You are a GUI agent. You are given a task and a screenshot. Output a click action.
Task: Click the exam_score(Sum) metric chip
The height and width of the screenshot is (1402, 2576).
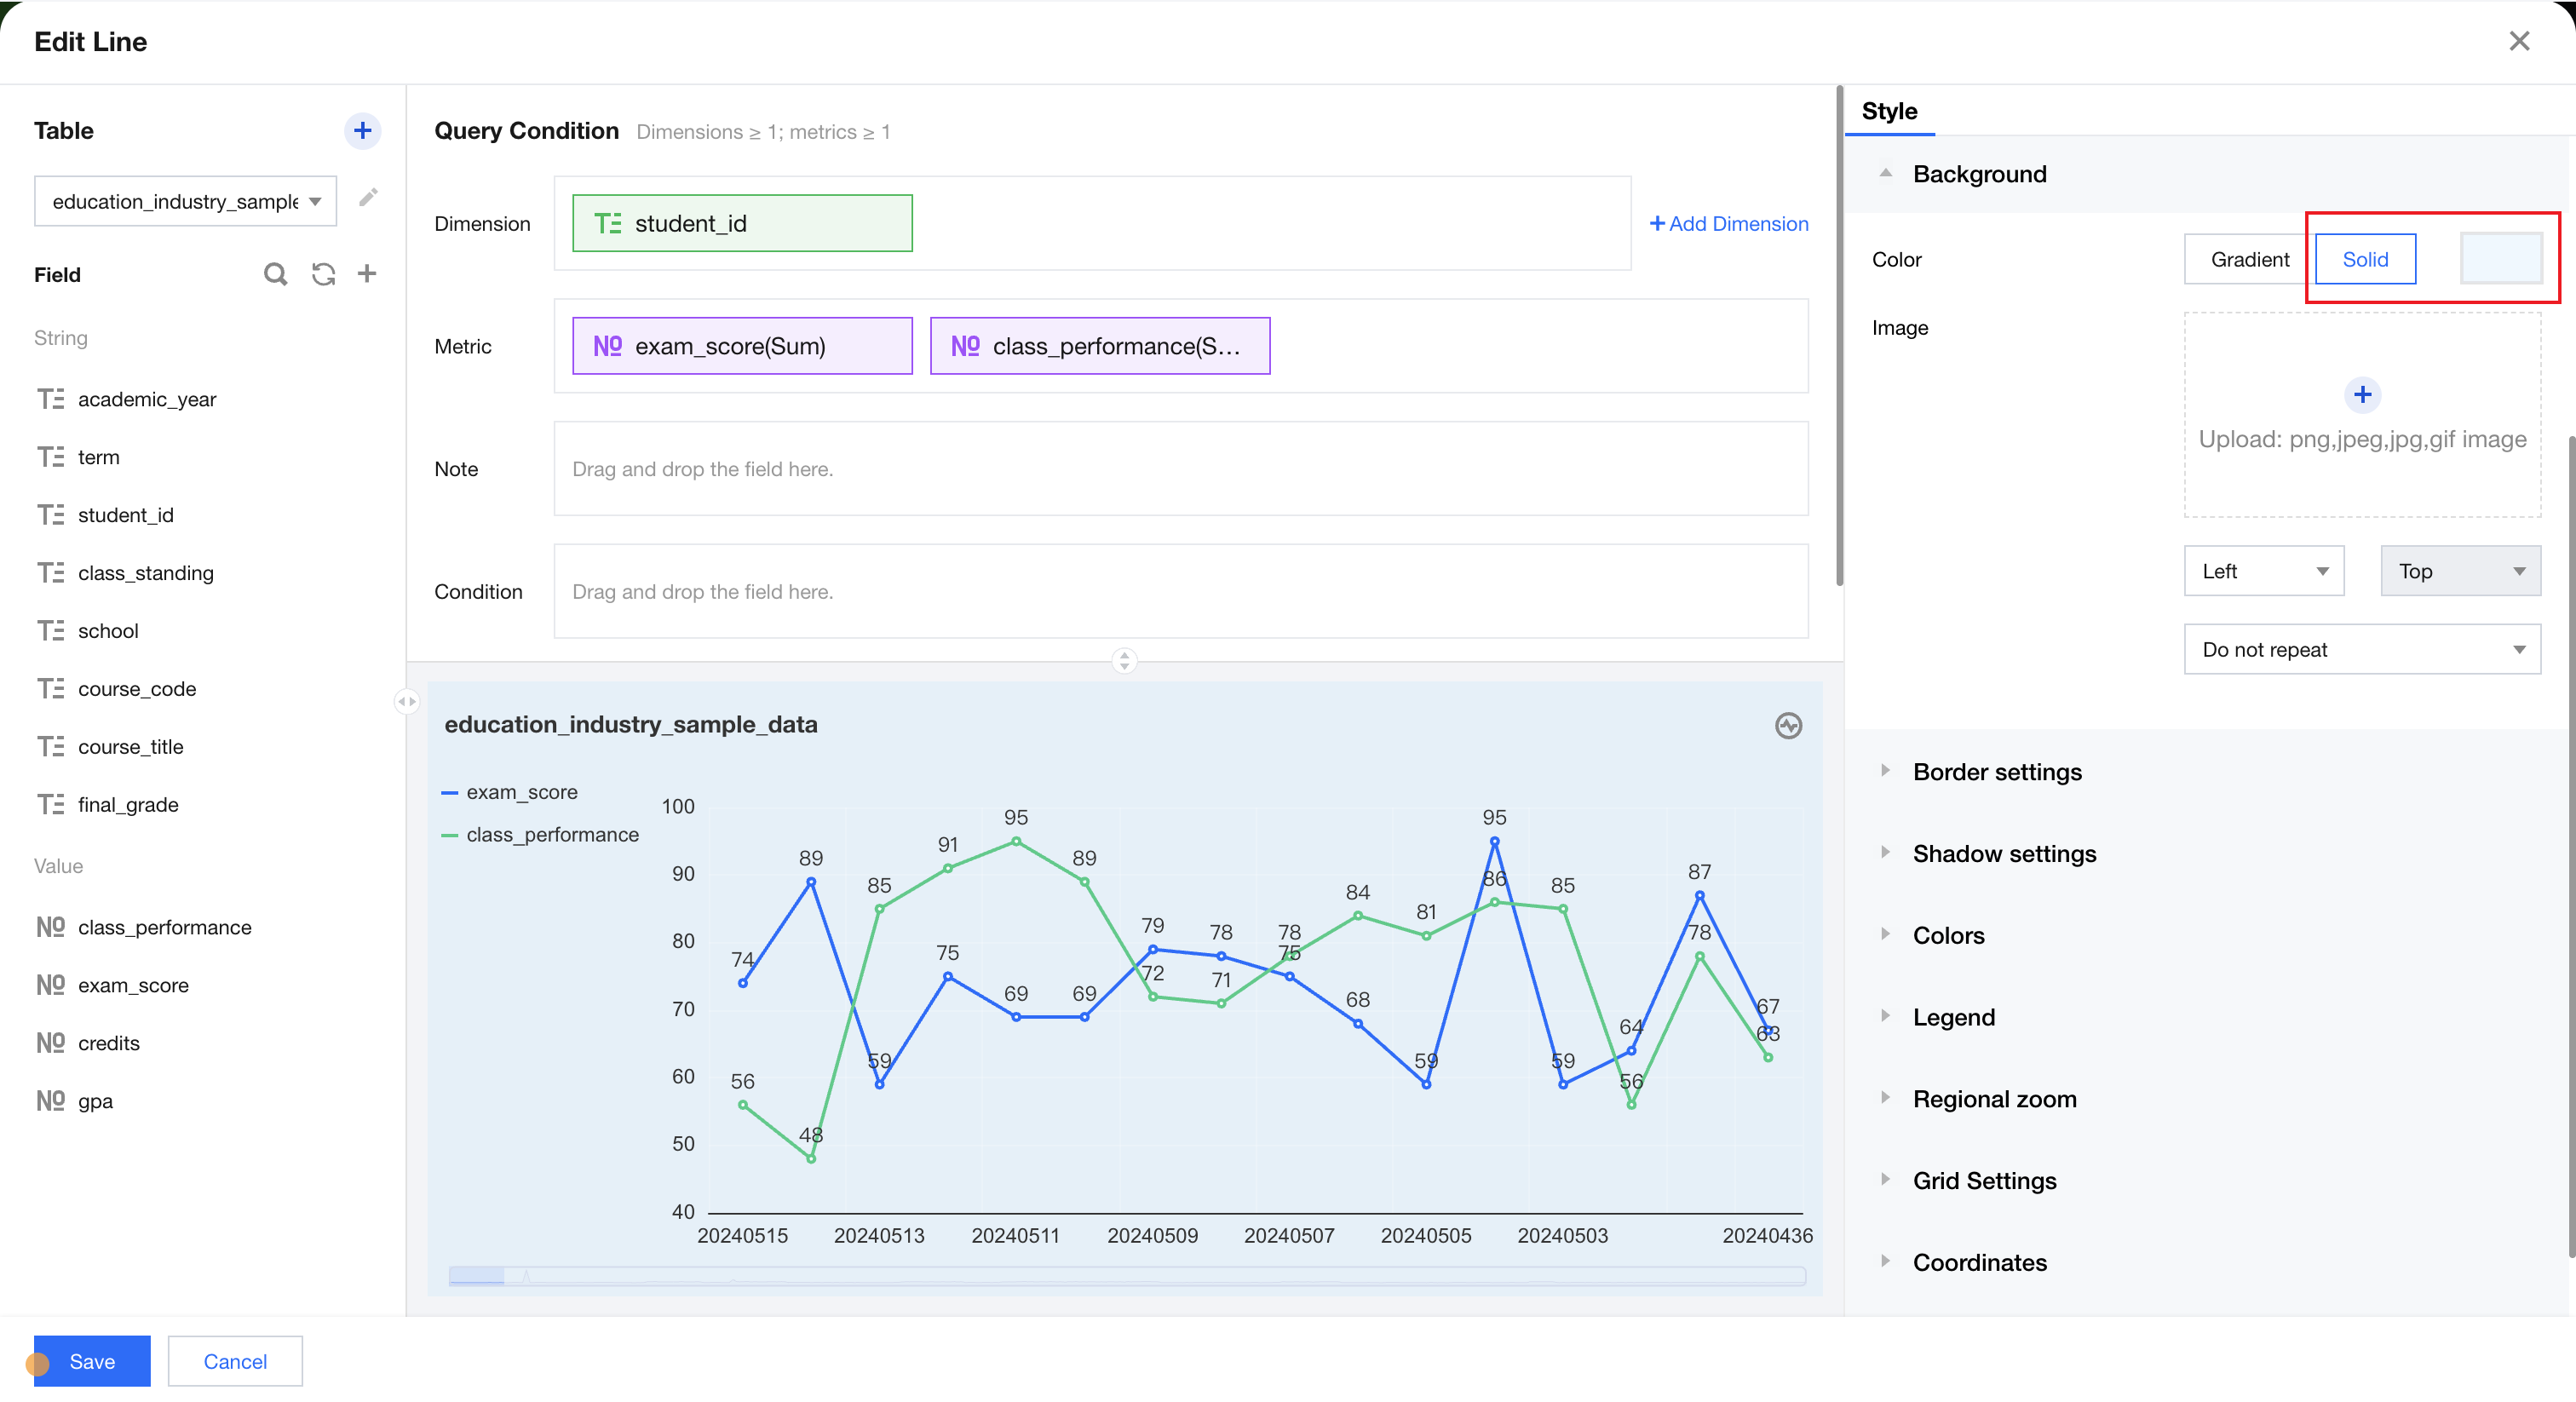742,346
